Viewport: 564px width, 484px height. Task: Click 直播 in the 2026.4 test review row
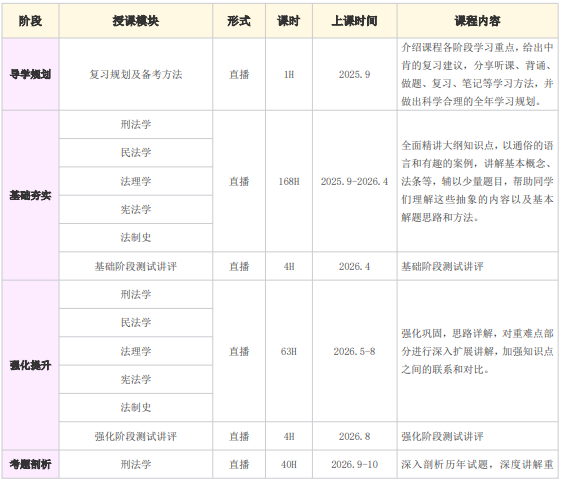click(239, 266)
